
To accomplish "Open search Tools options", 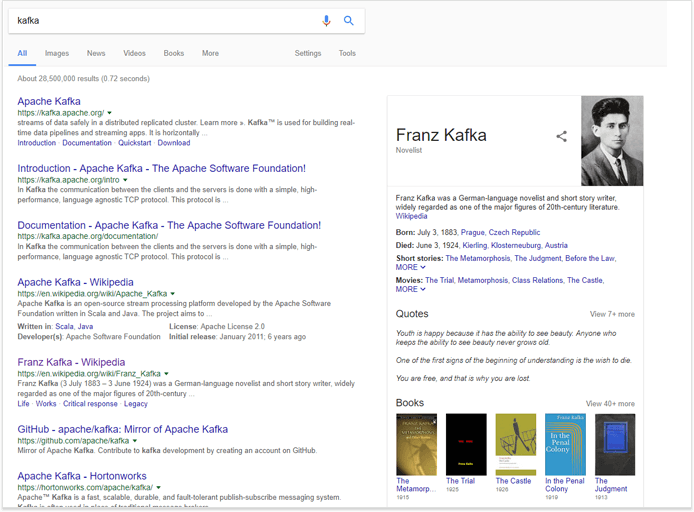I will (347, 53).
